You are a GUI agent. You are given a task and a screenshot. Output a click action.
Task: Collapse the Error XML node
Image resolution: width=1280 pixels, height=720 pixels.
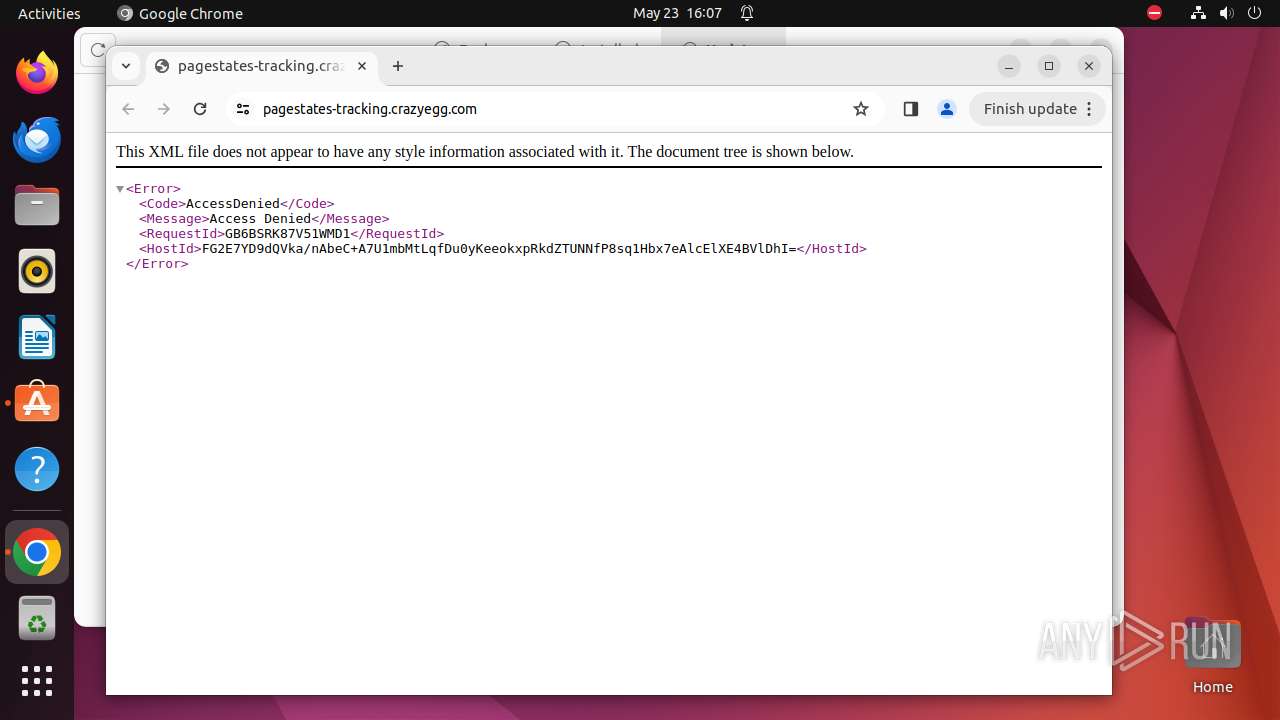coord(120,189)
